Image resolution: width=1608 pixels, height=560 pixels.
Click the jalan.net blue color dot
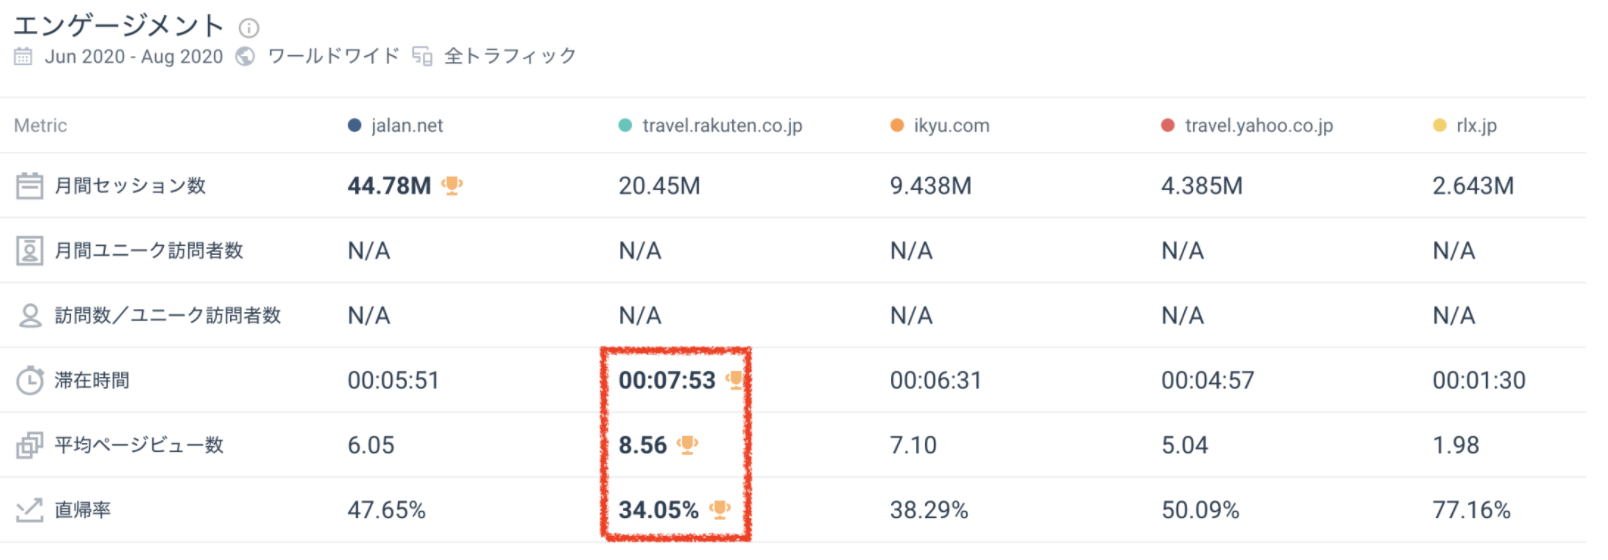coord(354,126)
